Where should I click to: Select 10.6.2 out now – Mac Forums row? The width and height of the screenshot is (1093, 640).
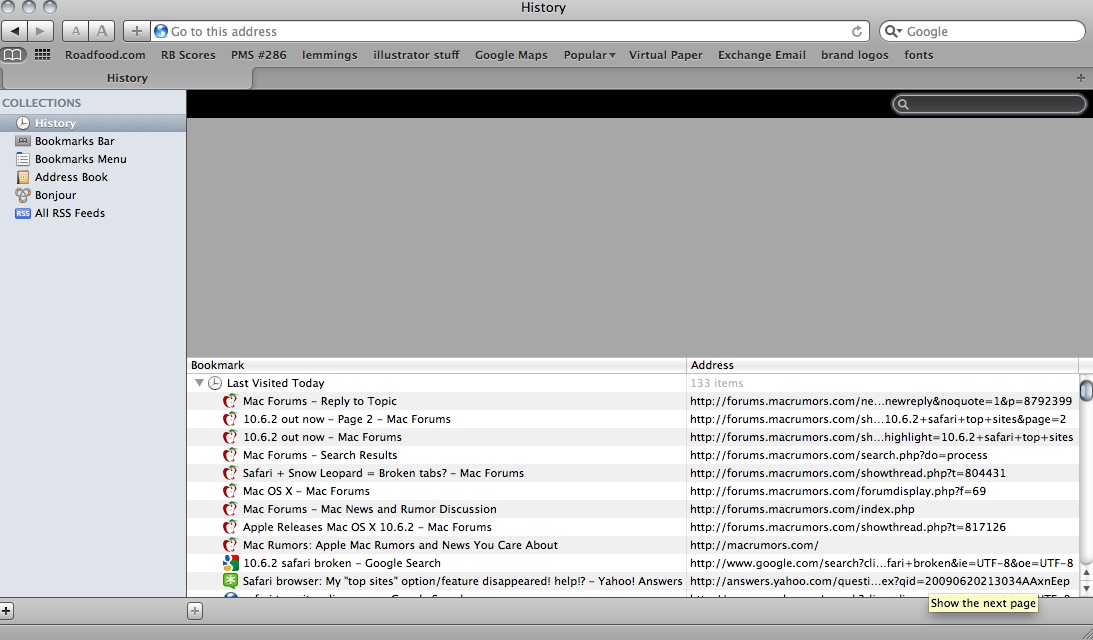coord(632,437)
